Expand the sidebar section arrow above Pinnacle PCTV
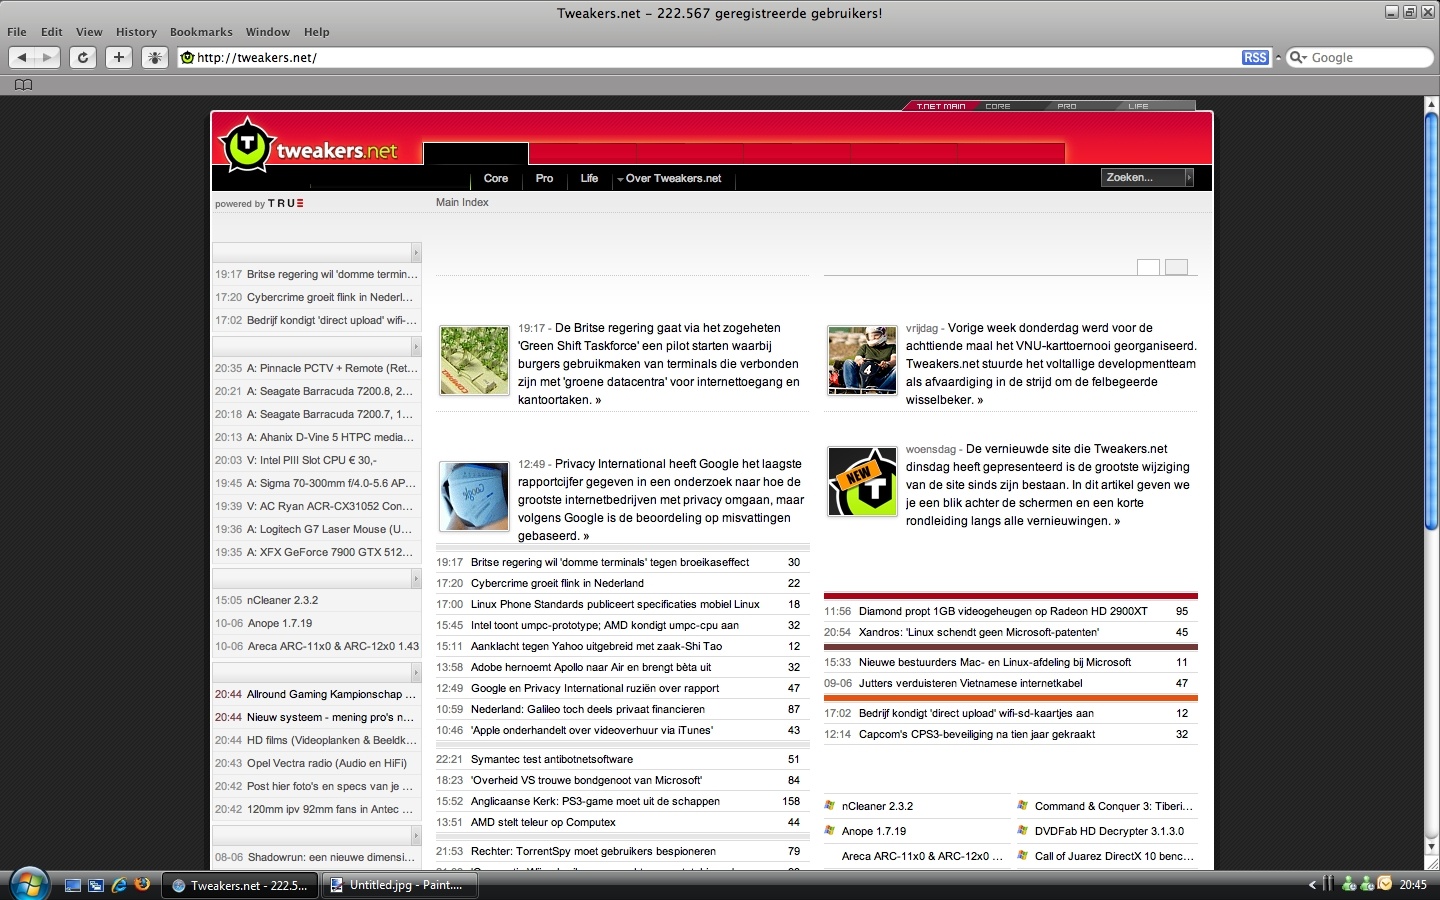Viewport: 1440px width, 900px height. [416, 346]
